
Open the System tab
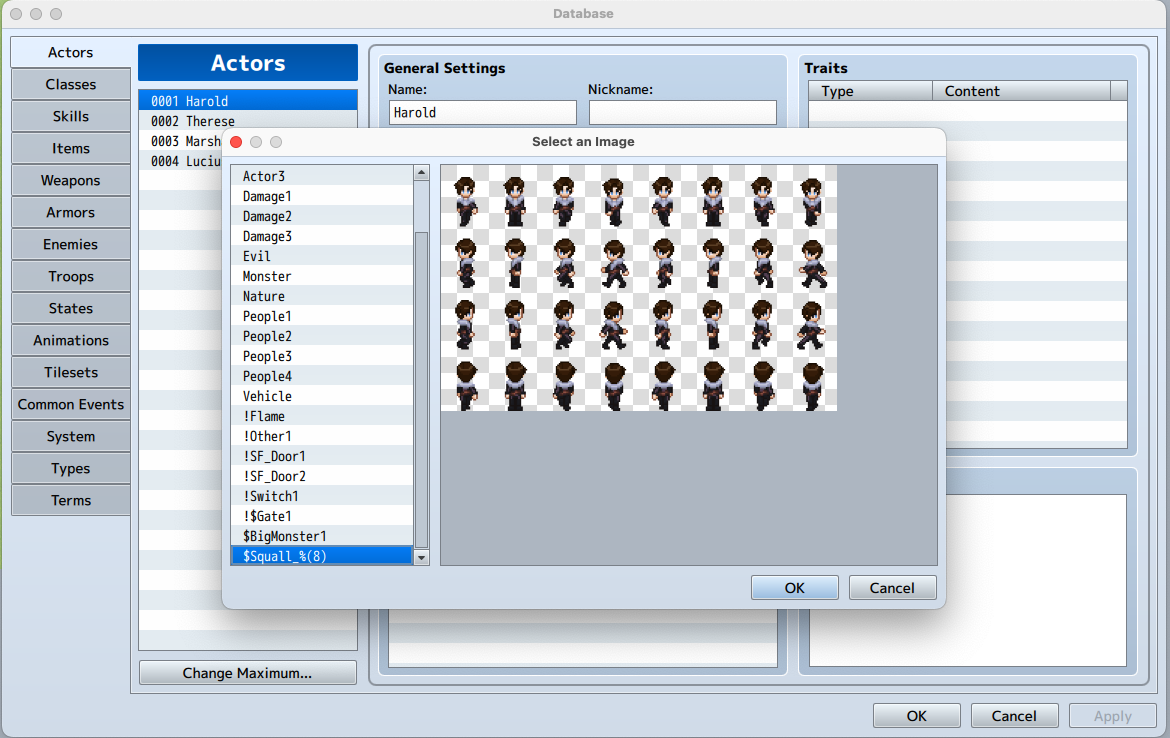[x=71, y=437]
